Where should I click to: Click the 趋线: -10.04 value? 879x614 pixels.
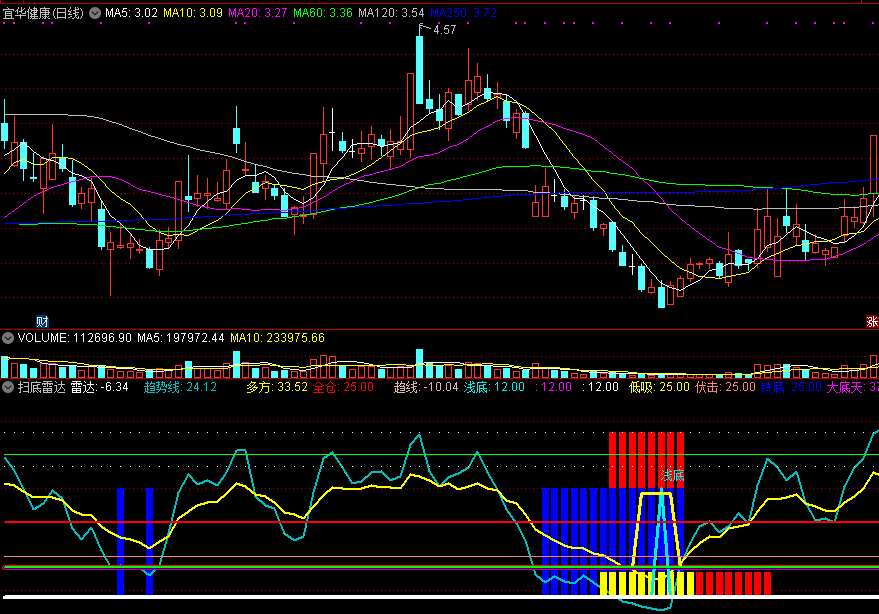pos(426,387)
